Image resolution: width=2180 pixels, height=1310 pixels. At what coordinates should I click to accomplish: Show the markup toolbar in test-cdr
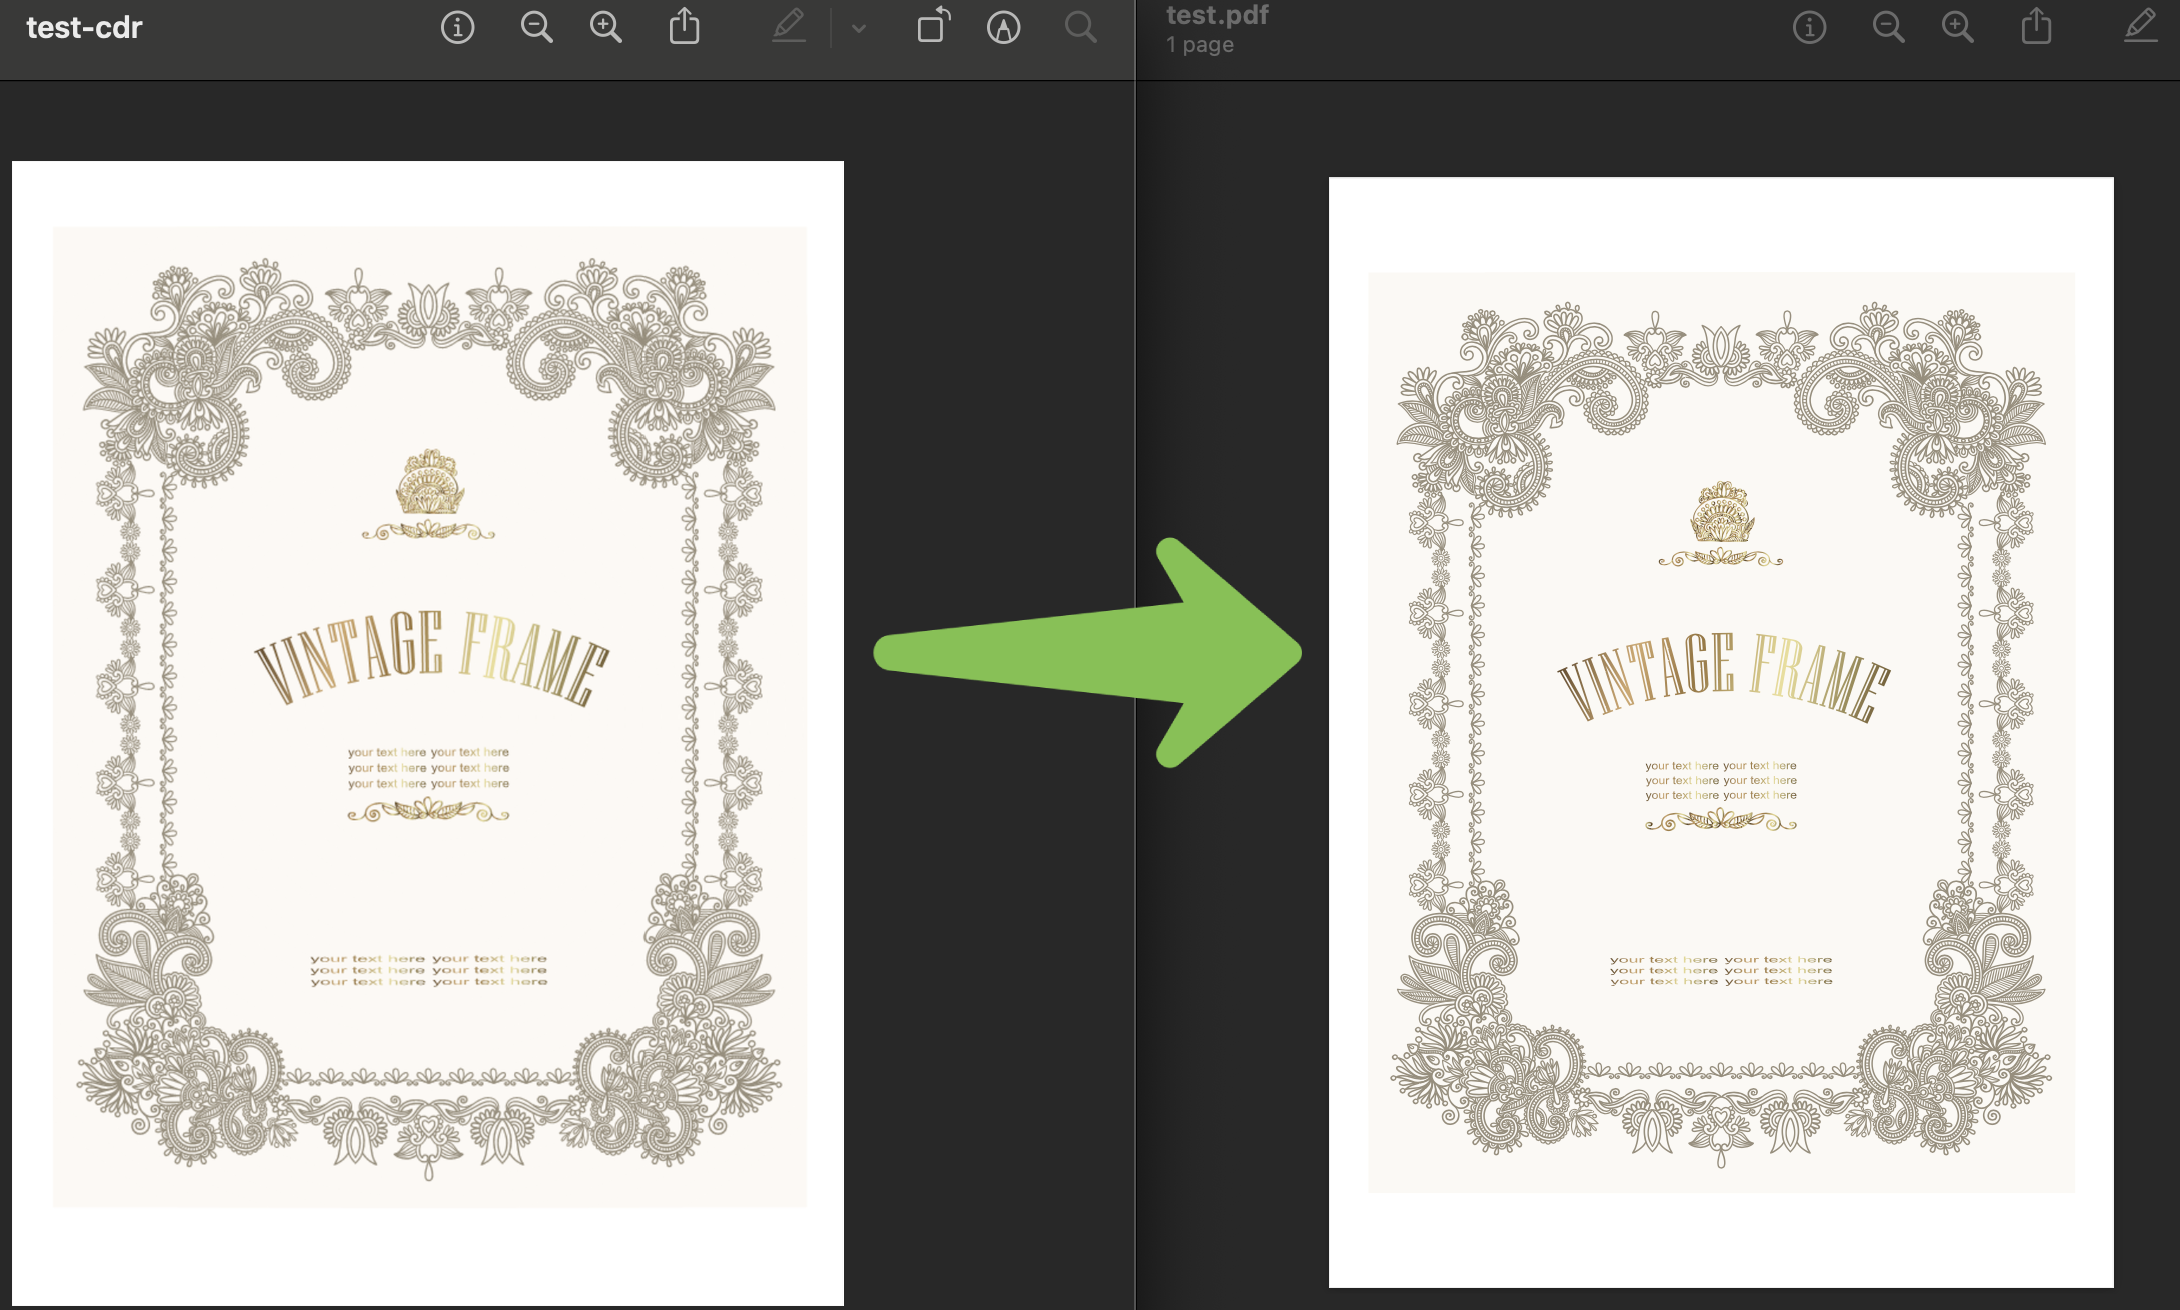[1003, 27]
